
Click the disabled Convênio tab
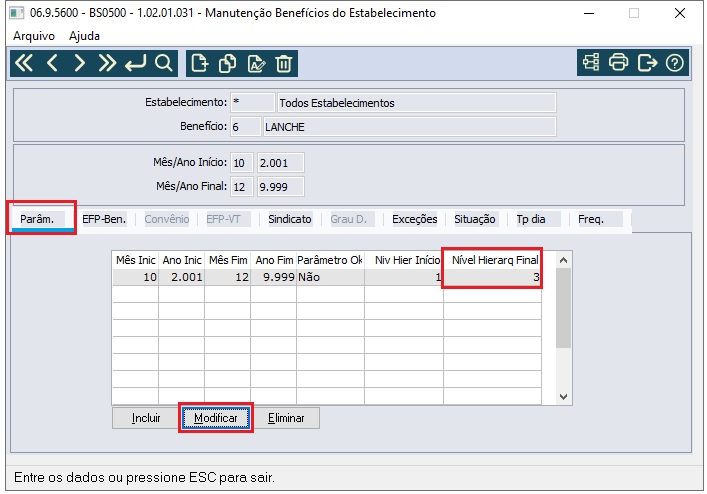166,219
